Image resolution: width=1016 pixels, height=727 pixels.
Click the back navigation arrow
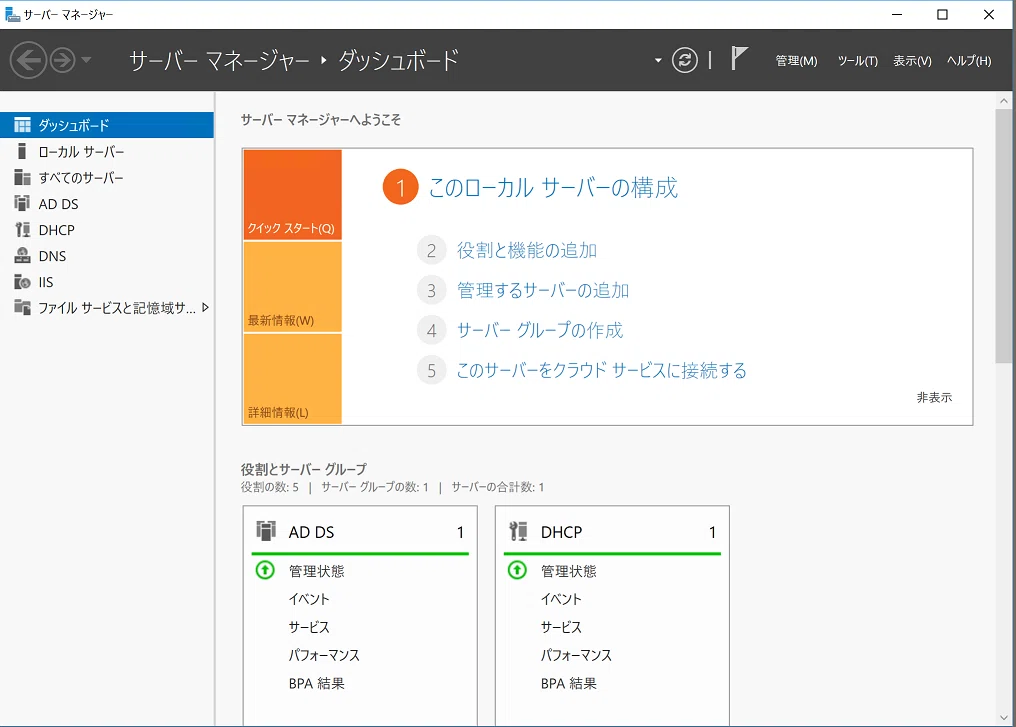pyautogui.click(x=28, y=60)
